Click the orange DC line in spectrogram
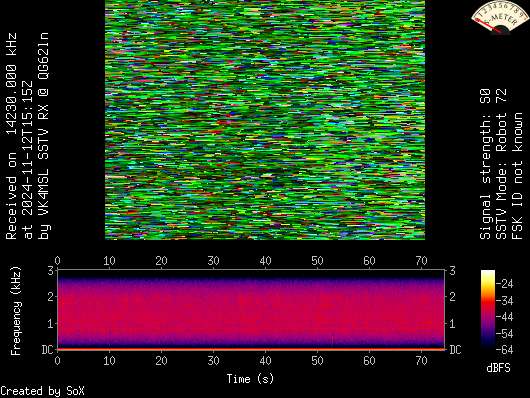 coord(251,349)
